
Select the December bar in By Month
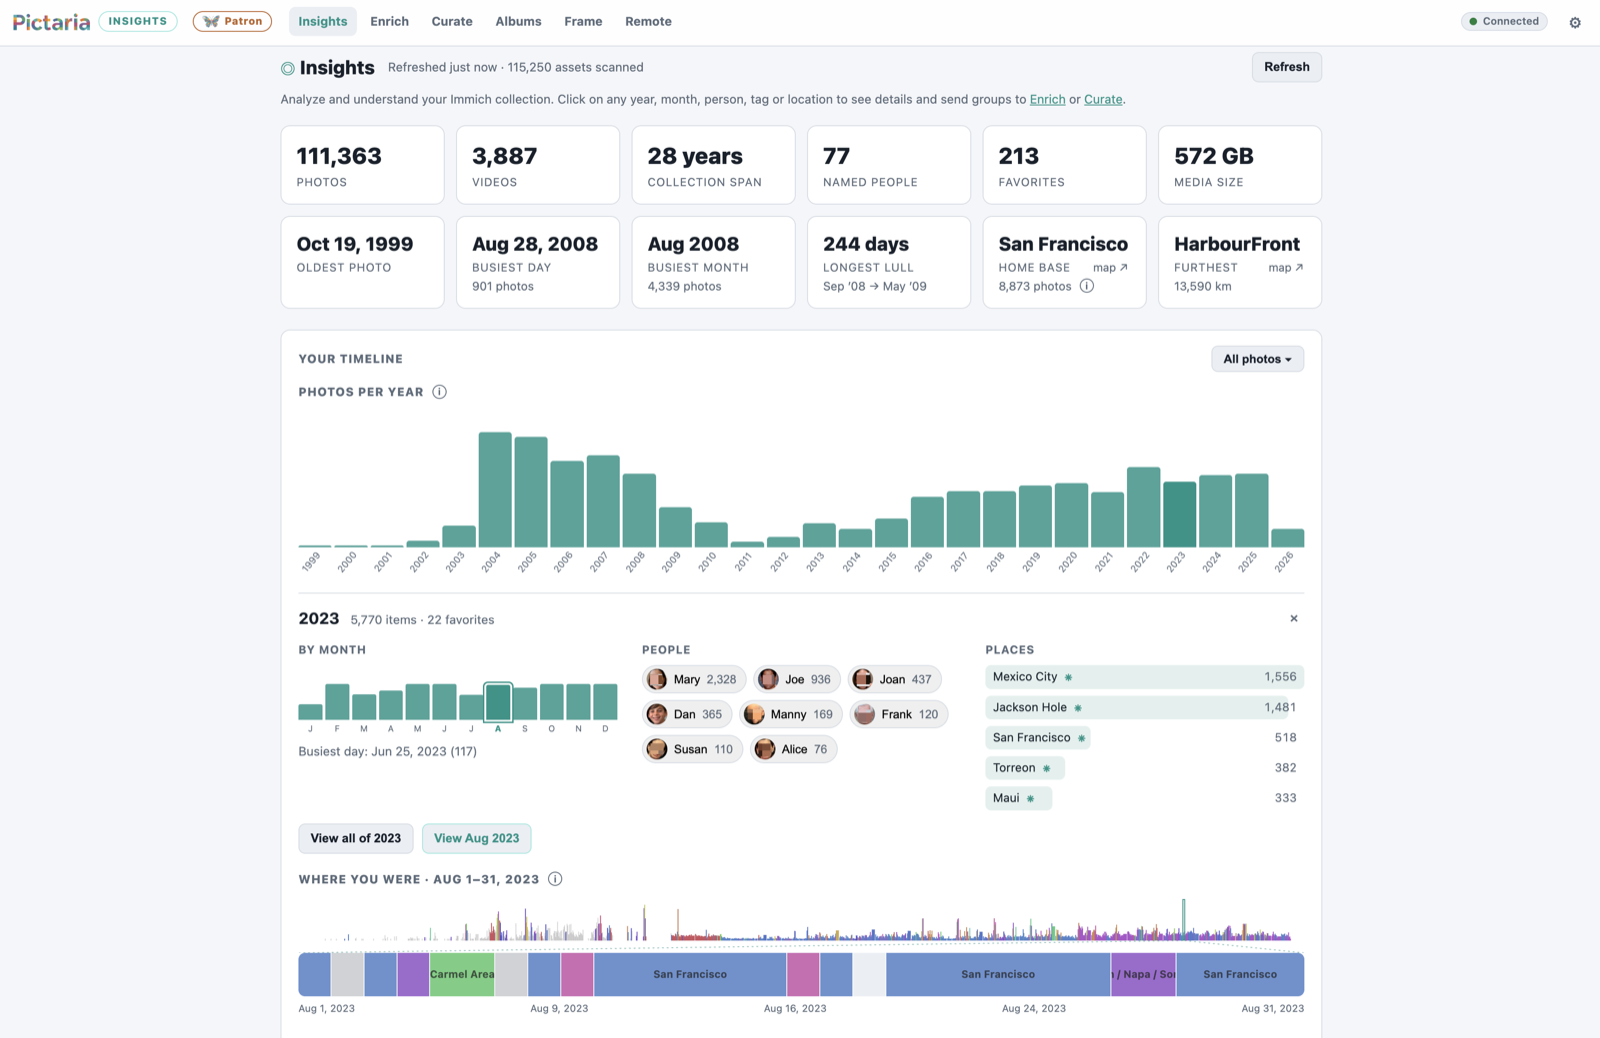tap(605, 702)
